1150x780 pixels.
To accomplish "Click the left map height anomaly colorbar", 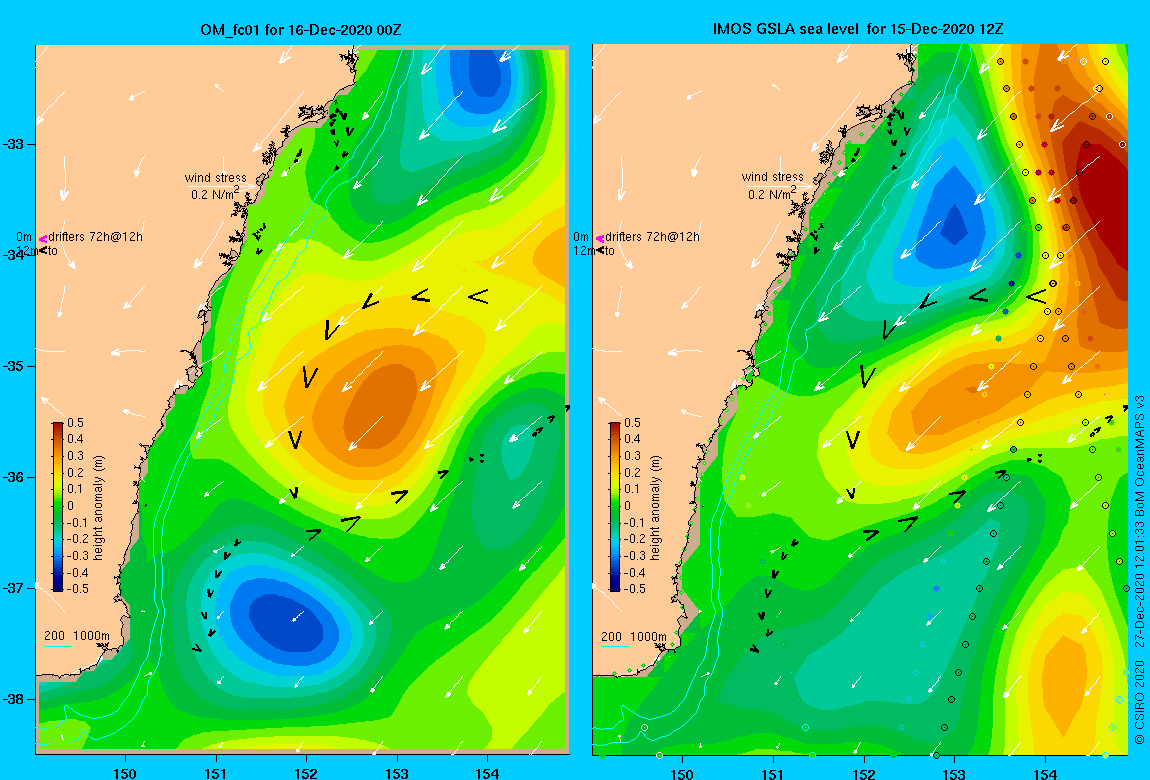I will (x=58, y=507).
